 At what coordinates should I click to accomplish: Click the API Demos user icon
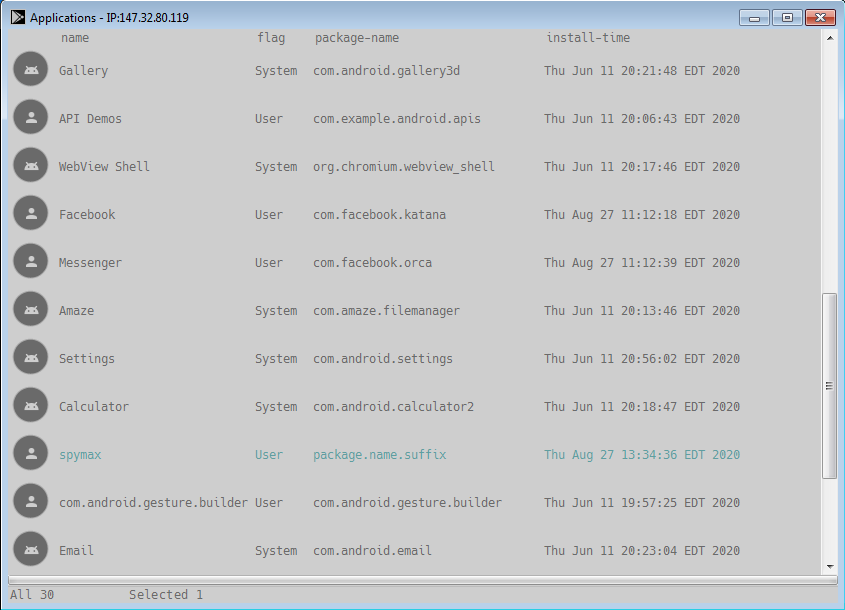pos(31,117)
